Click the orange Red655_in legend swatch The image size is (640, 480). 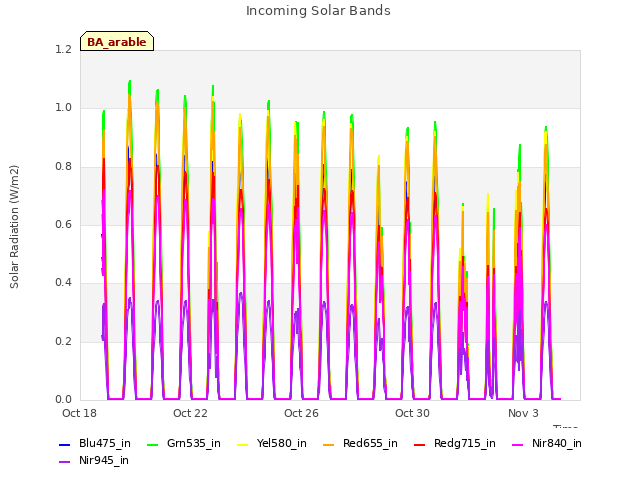(328, 444)
